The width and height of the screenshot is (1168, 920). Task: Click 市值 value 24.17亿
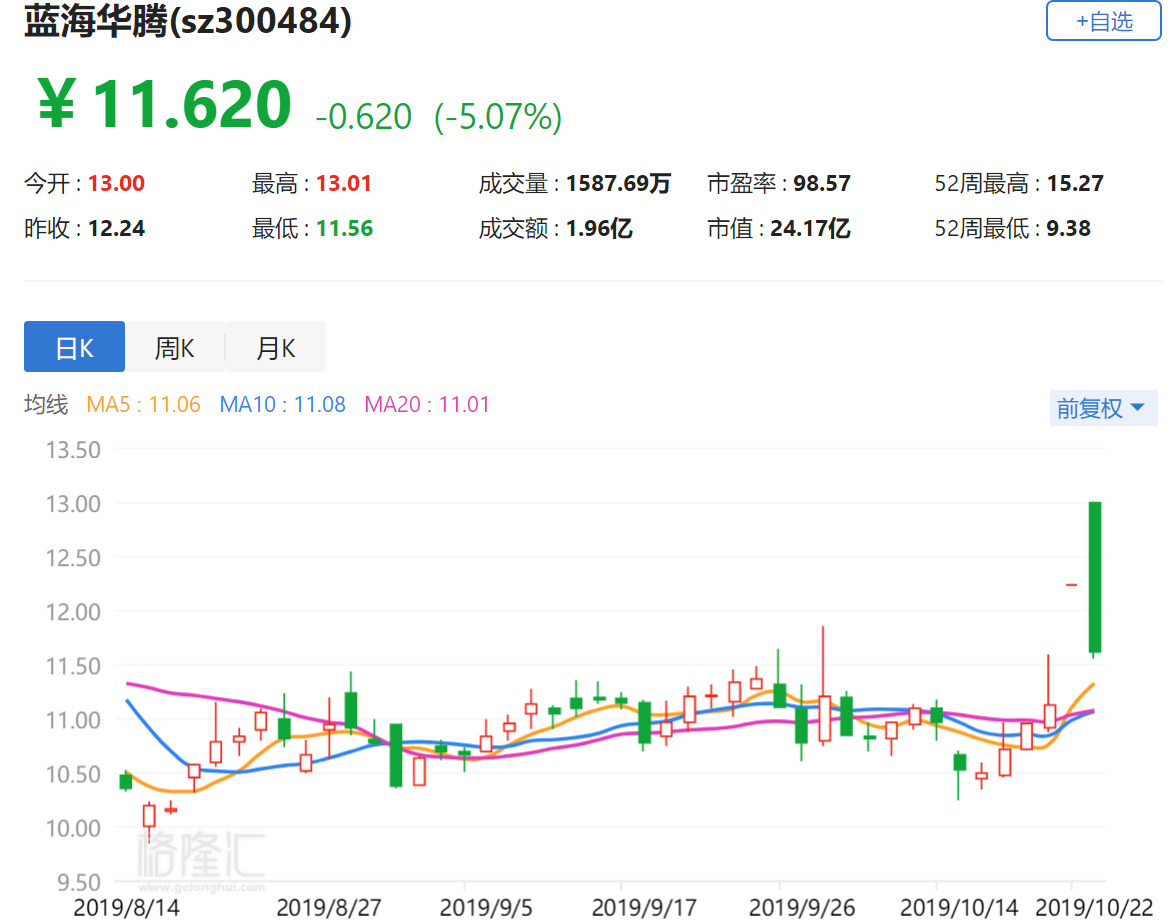pos(810,228)
